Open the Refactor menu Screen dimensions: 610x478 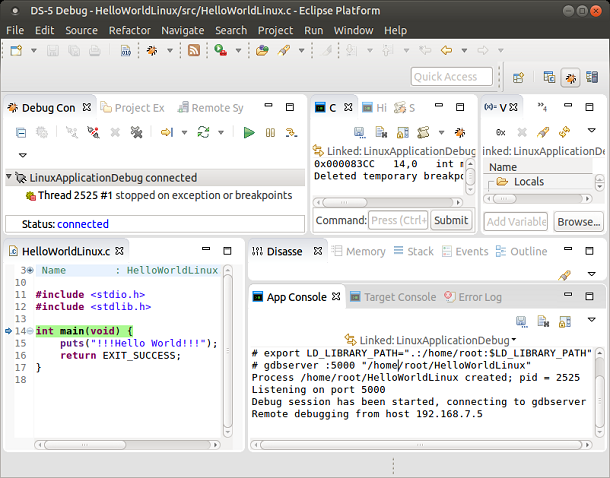click(x=129, y=30)
